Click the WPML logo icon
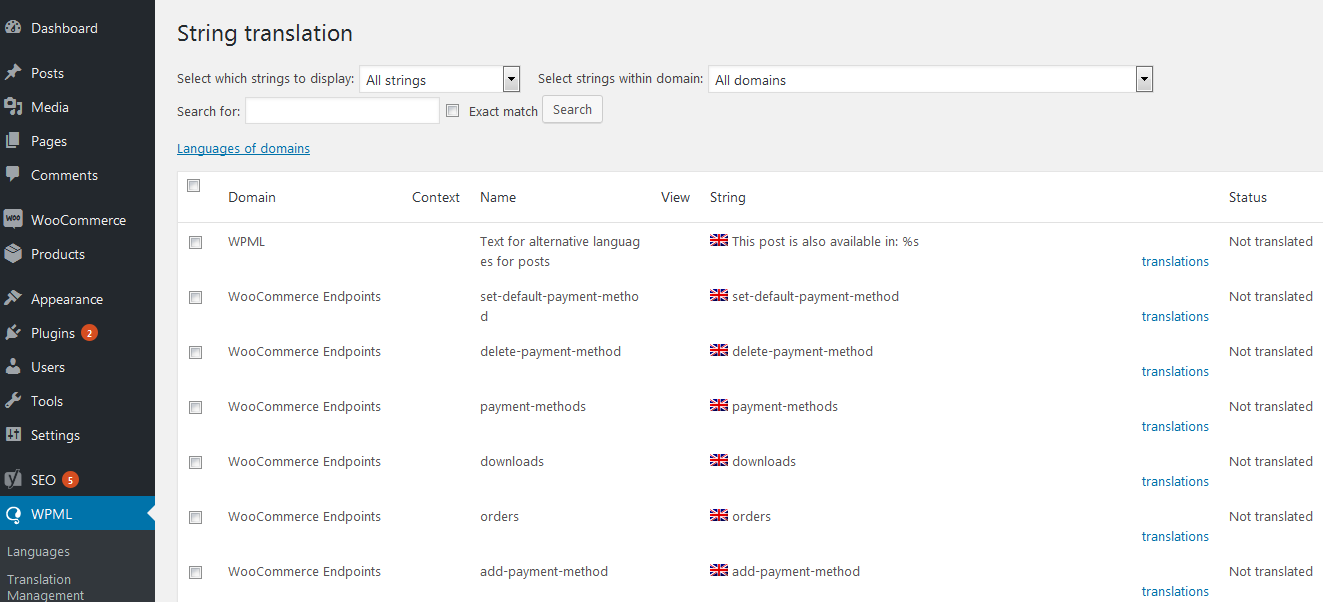Image resolution: width=1323 pixels, height=602 pixels. (x=13, y=514)
